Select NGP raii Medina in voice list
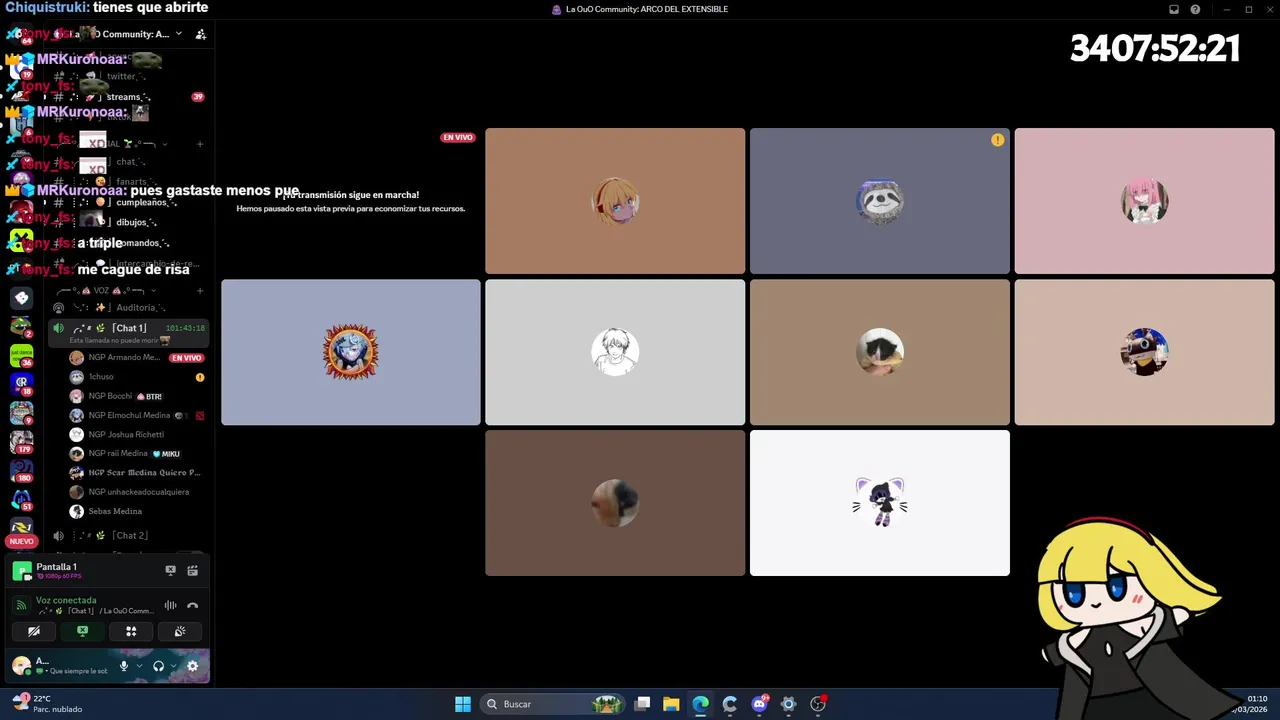This screenshot has width=1280, height=720. 136,453
